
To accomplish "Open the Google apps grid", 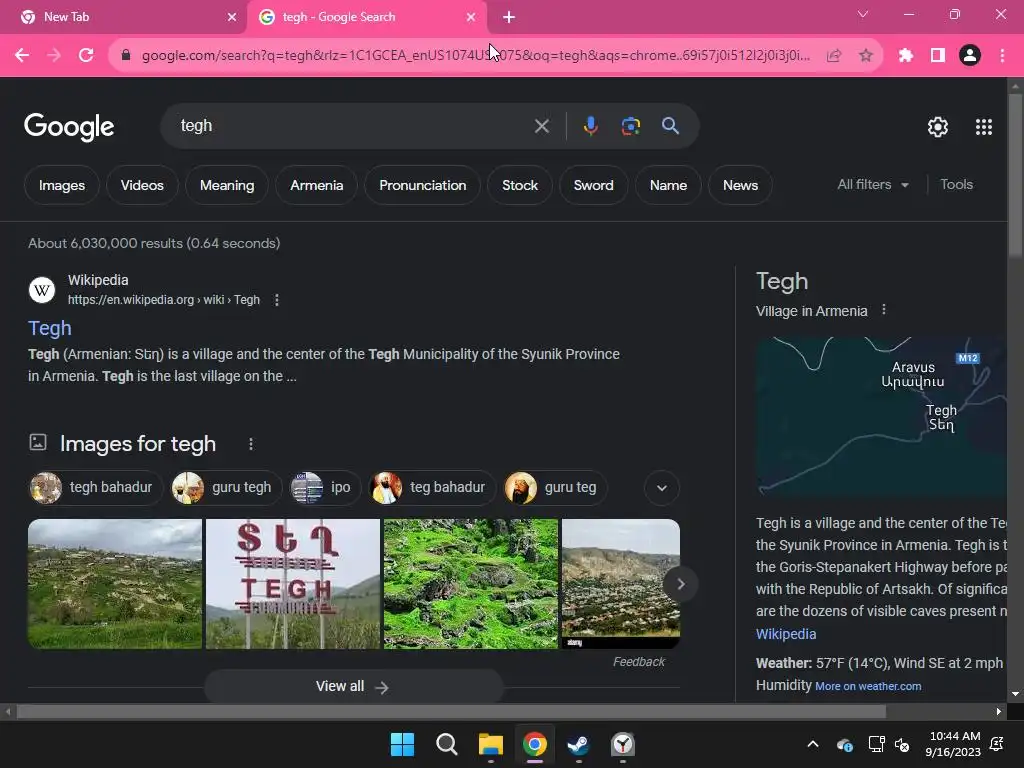I will [x=984, y=127].
